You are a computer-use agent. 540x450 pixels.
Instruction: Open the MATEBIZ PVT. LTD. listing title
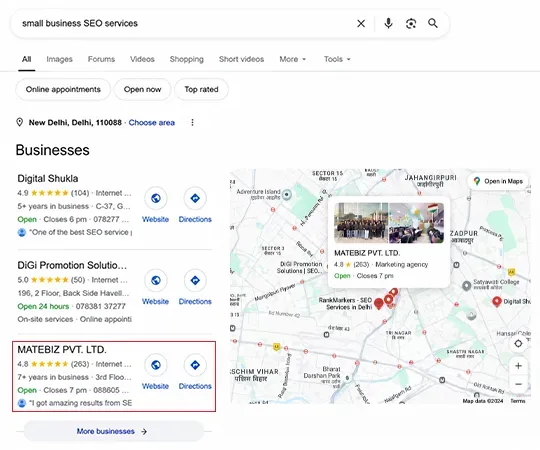[62, 349]
